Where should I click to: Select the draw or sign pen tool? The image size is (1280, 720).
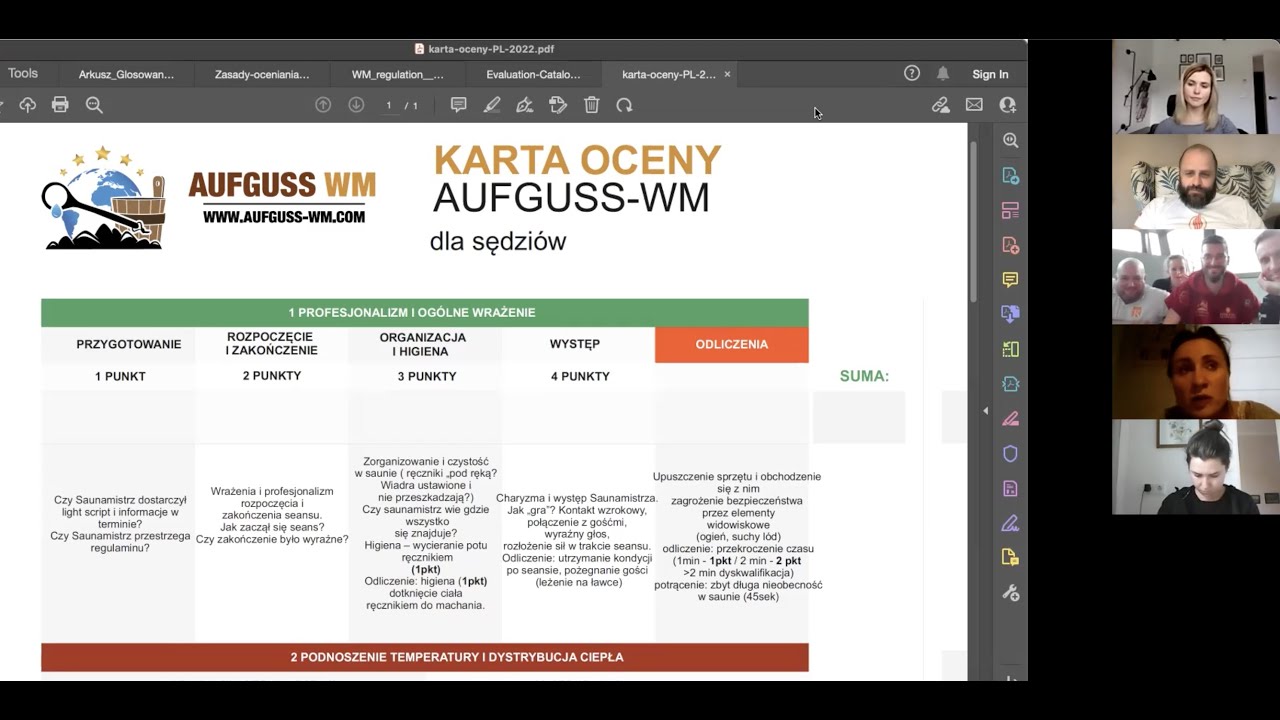tap(524, 105)
